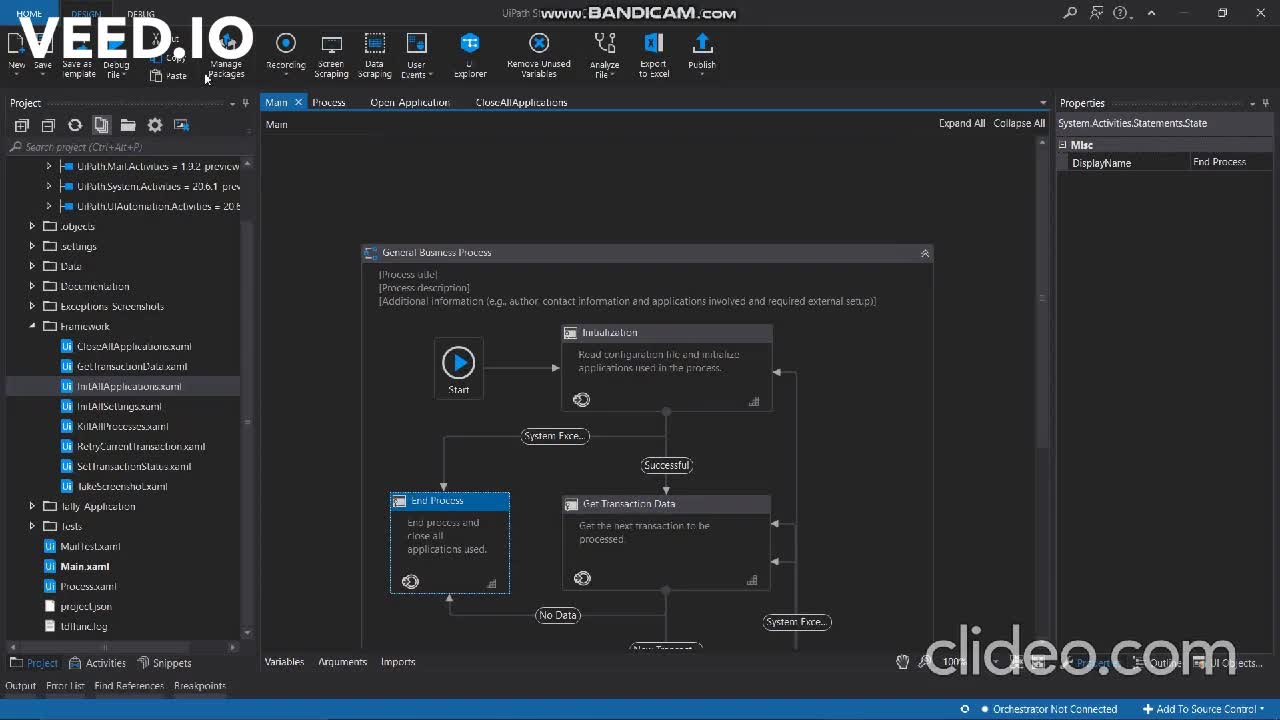Collapse the Misc property section
The height and width of the screenshot is (720, 1280).
[x=1063, y=145]
